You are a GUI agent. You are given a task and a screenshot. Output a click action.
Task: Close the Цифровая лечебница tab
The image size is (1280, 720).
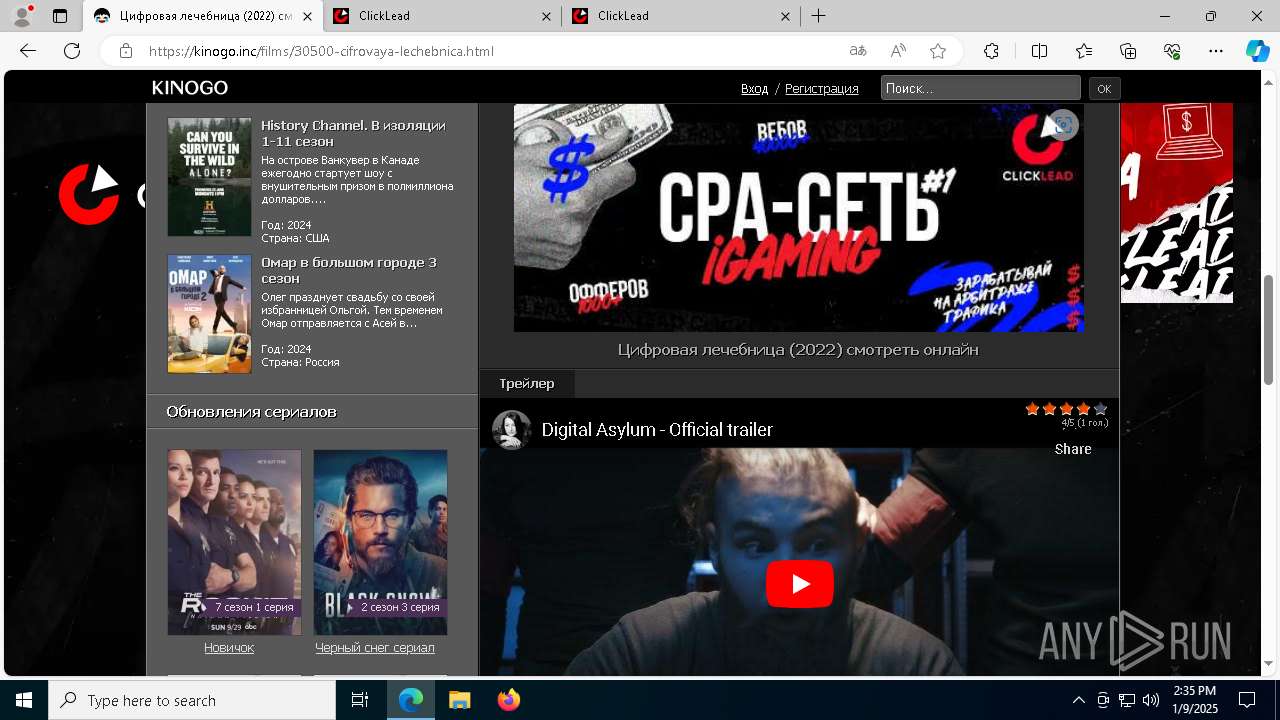tap(308, 16)
